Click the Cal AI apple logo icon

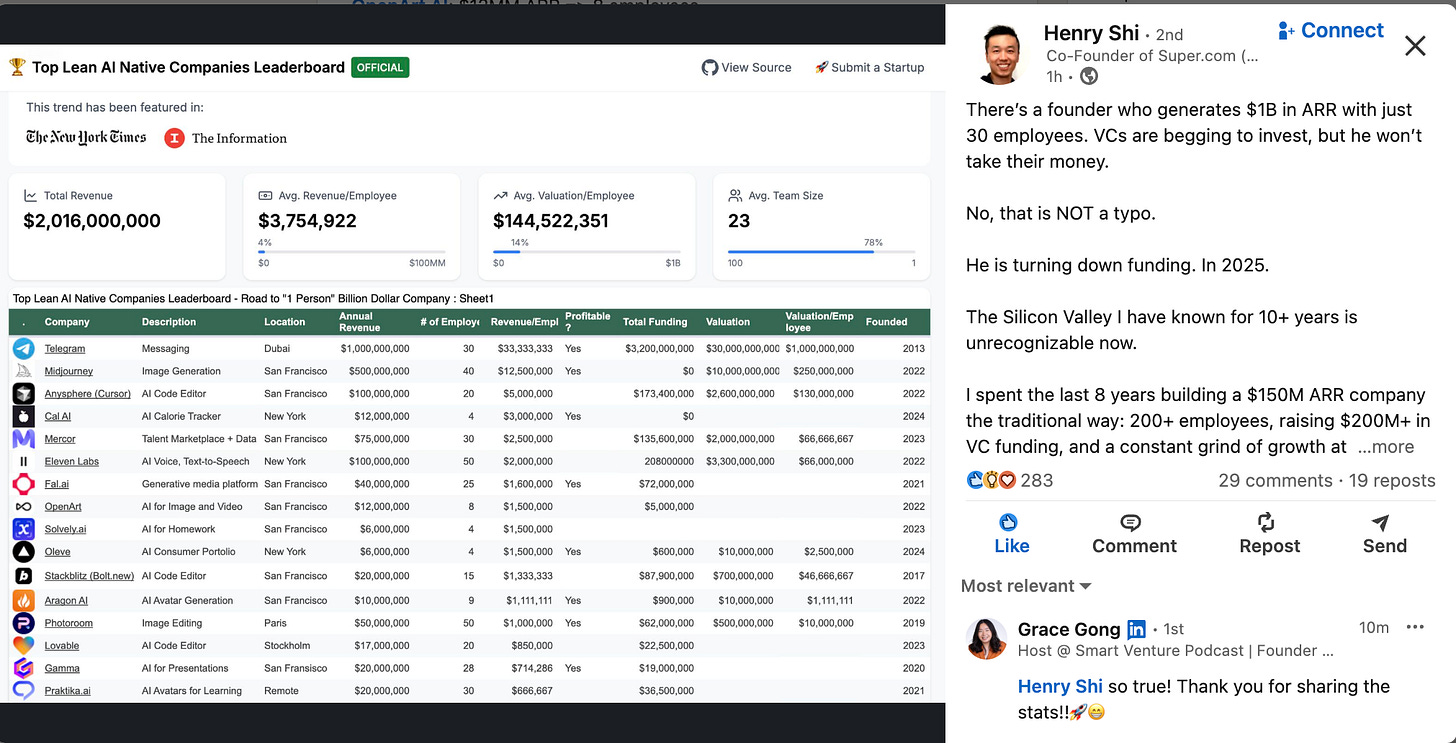click(x=24, y=416)
